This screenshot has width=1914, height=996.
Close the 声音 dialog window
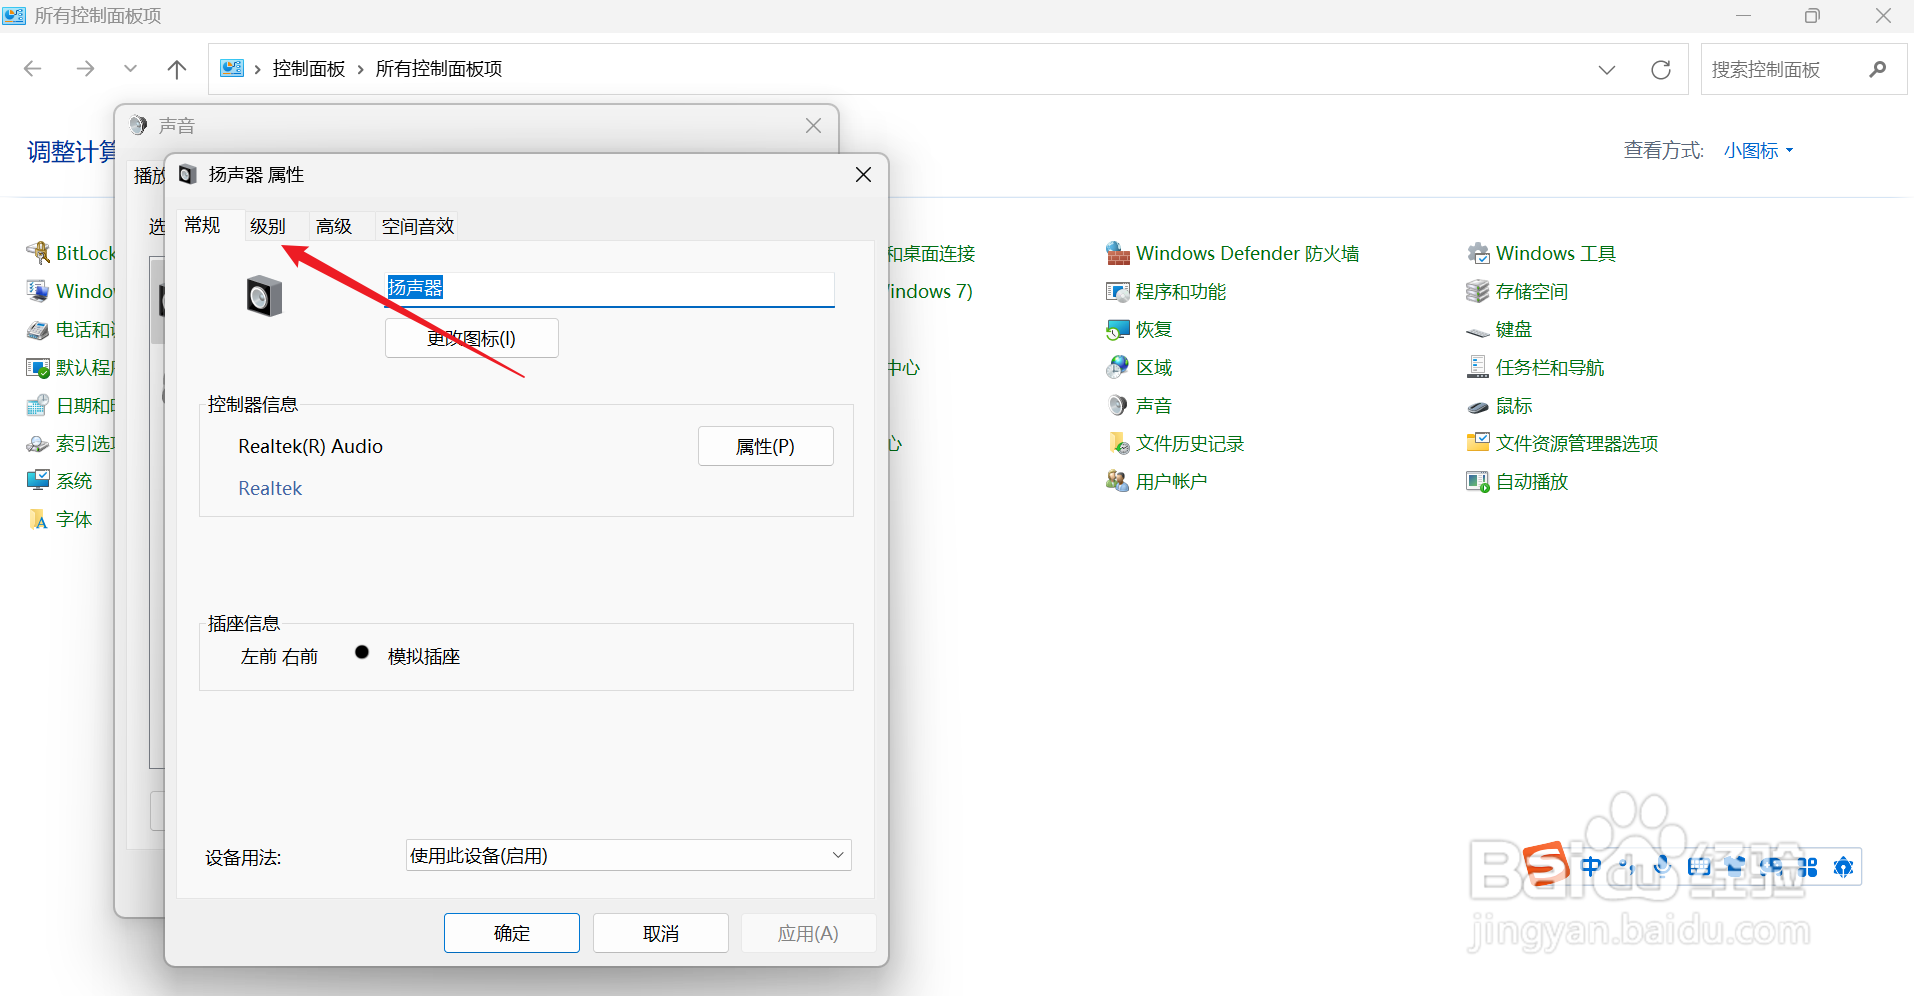tap(813, 126)
